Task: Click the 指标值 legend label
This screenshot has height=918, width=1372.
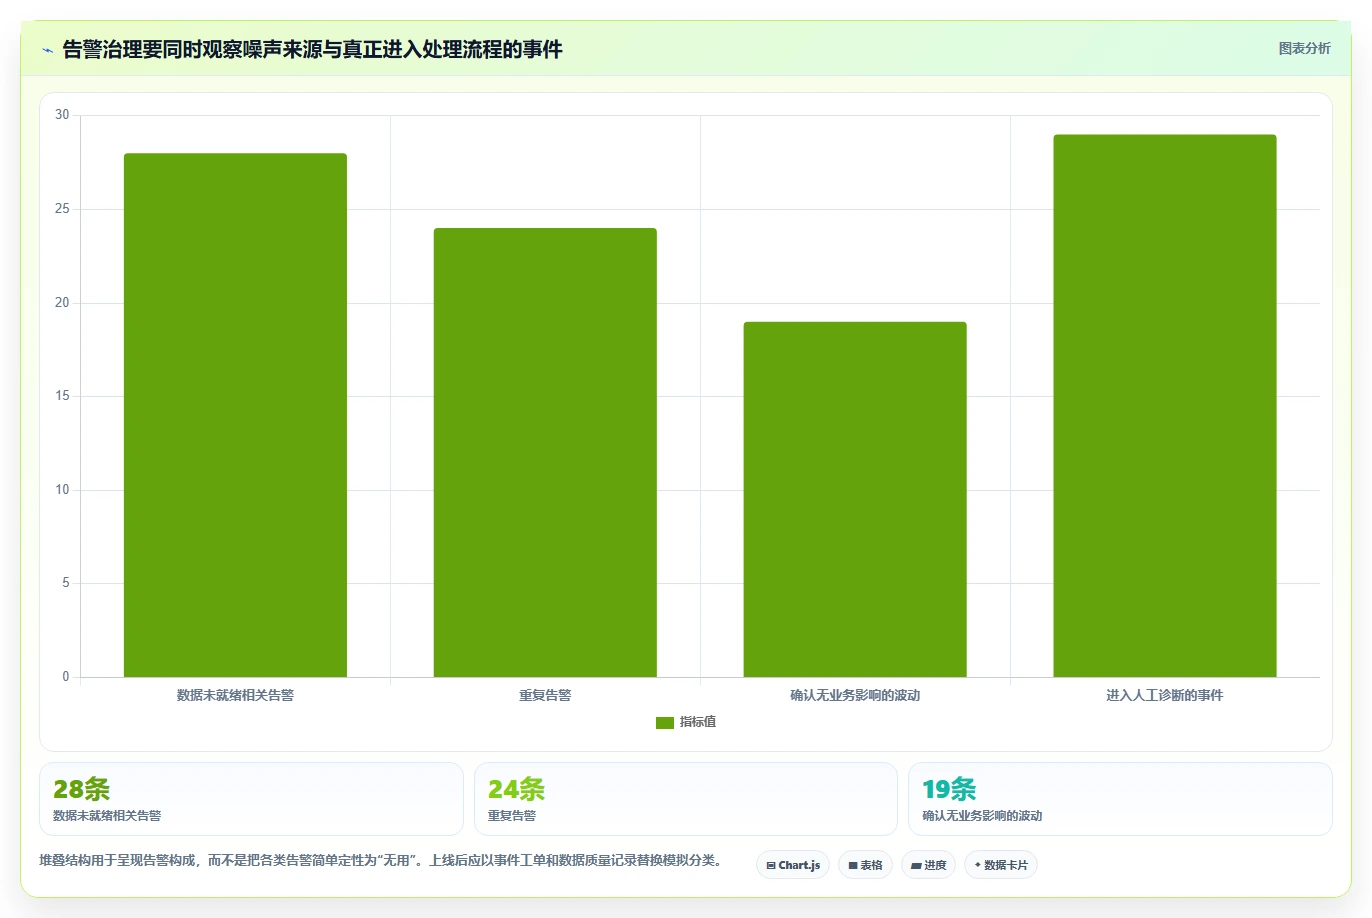Action: tap(698, 722)
